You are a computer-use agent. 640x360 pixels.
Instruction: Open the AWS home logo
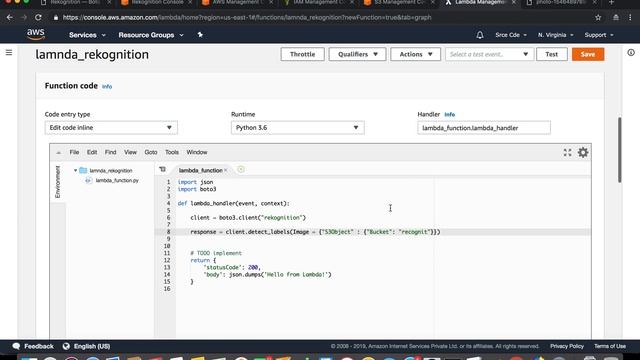click(36, 35)
